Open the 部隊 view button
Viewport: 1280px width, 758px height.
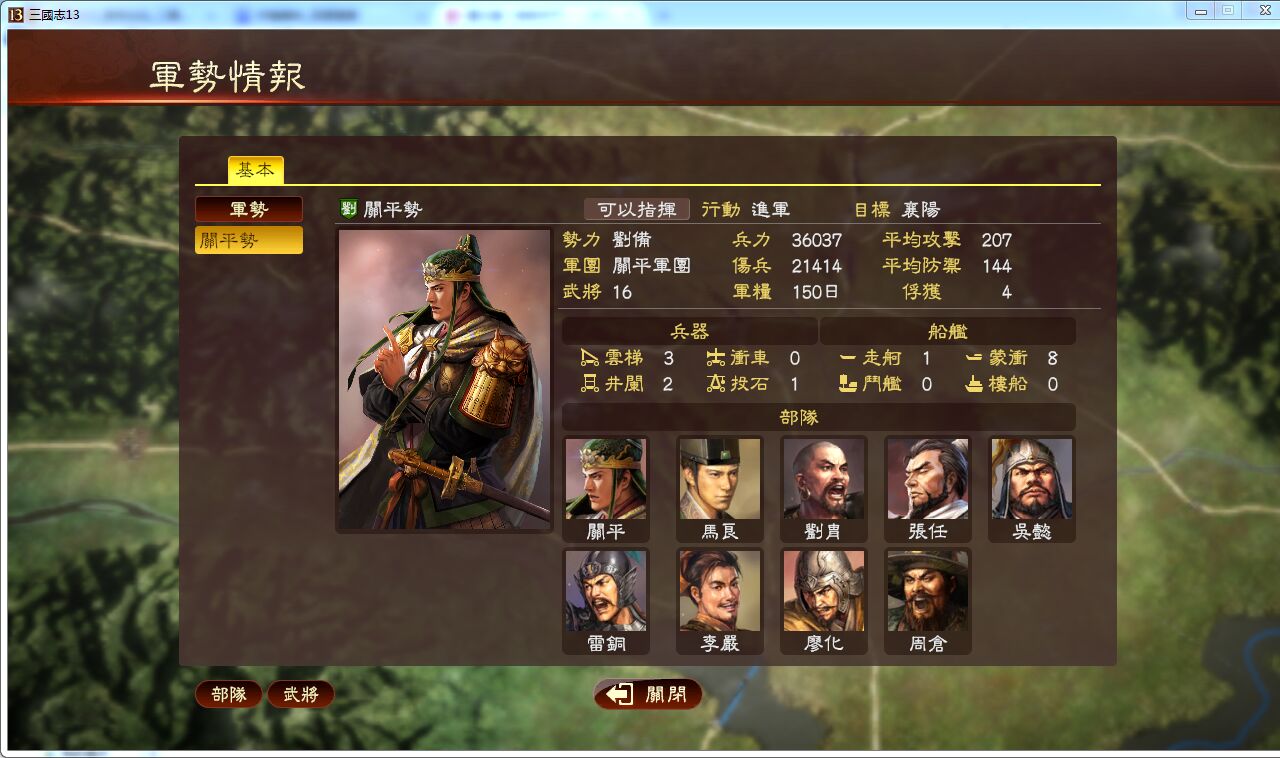click(229, 694)
